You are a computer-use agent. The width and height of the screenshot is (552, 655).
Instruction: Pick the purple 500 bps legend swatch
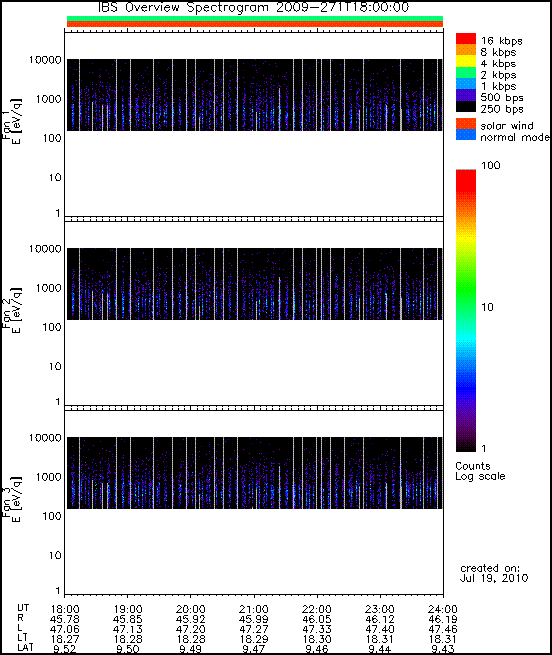click(466, 95)
